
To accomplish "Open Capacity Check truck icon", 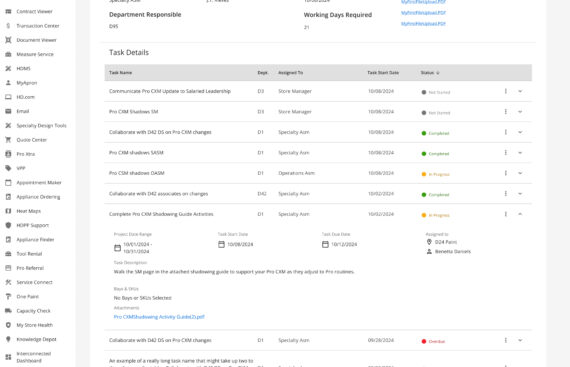I will (x=8, y=311).
